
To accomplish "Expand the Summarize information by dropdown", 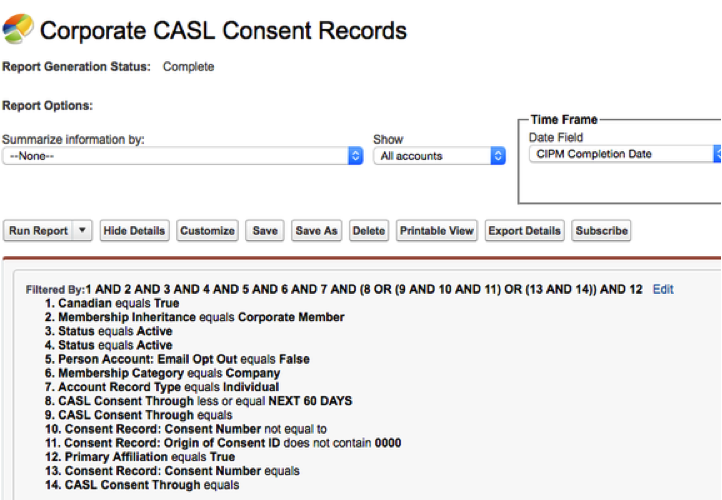I will click(x=183, y=156).
